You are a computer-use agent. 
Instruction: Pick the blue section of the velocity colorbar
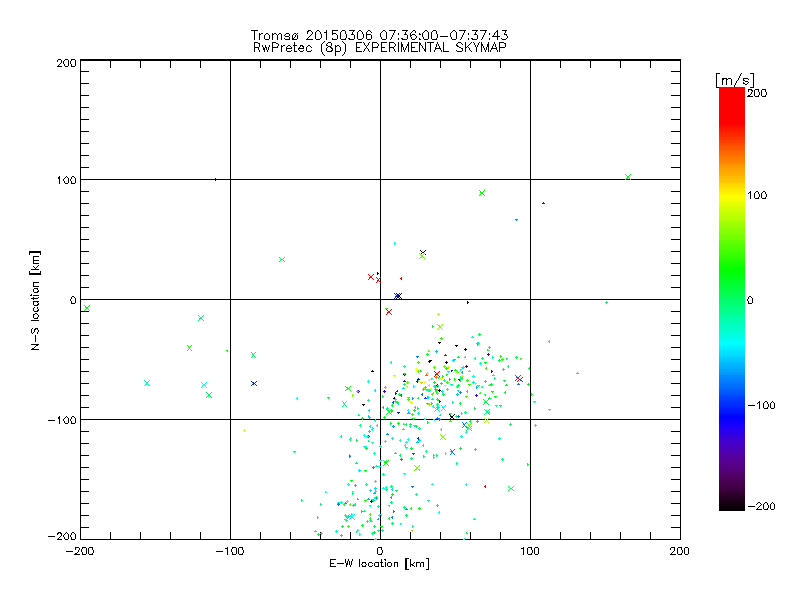[732, 416]
